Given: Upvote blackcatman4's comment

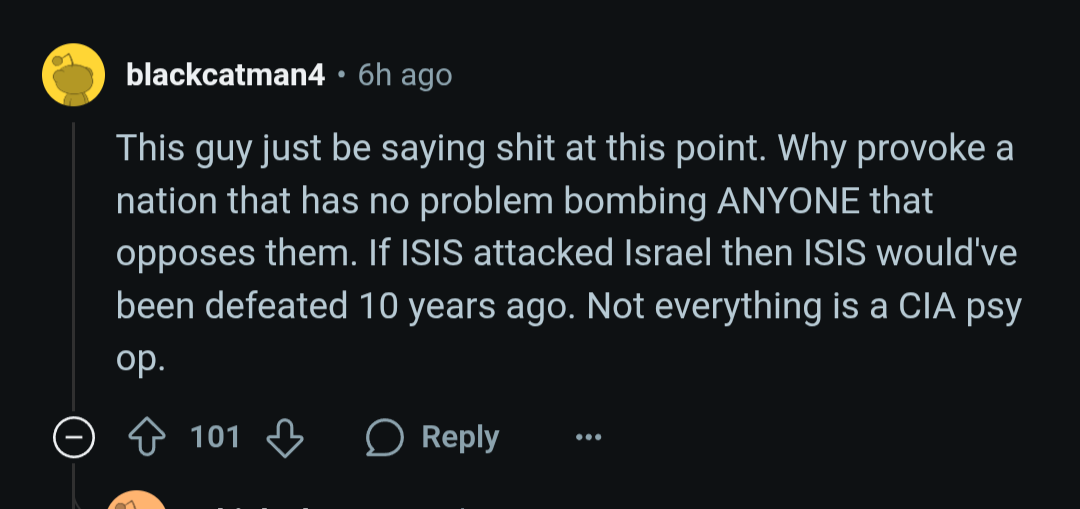Looking at the screenshot, I should point(147,437).
